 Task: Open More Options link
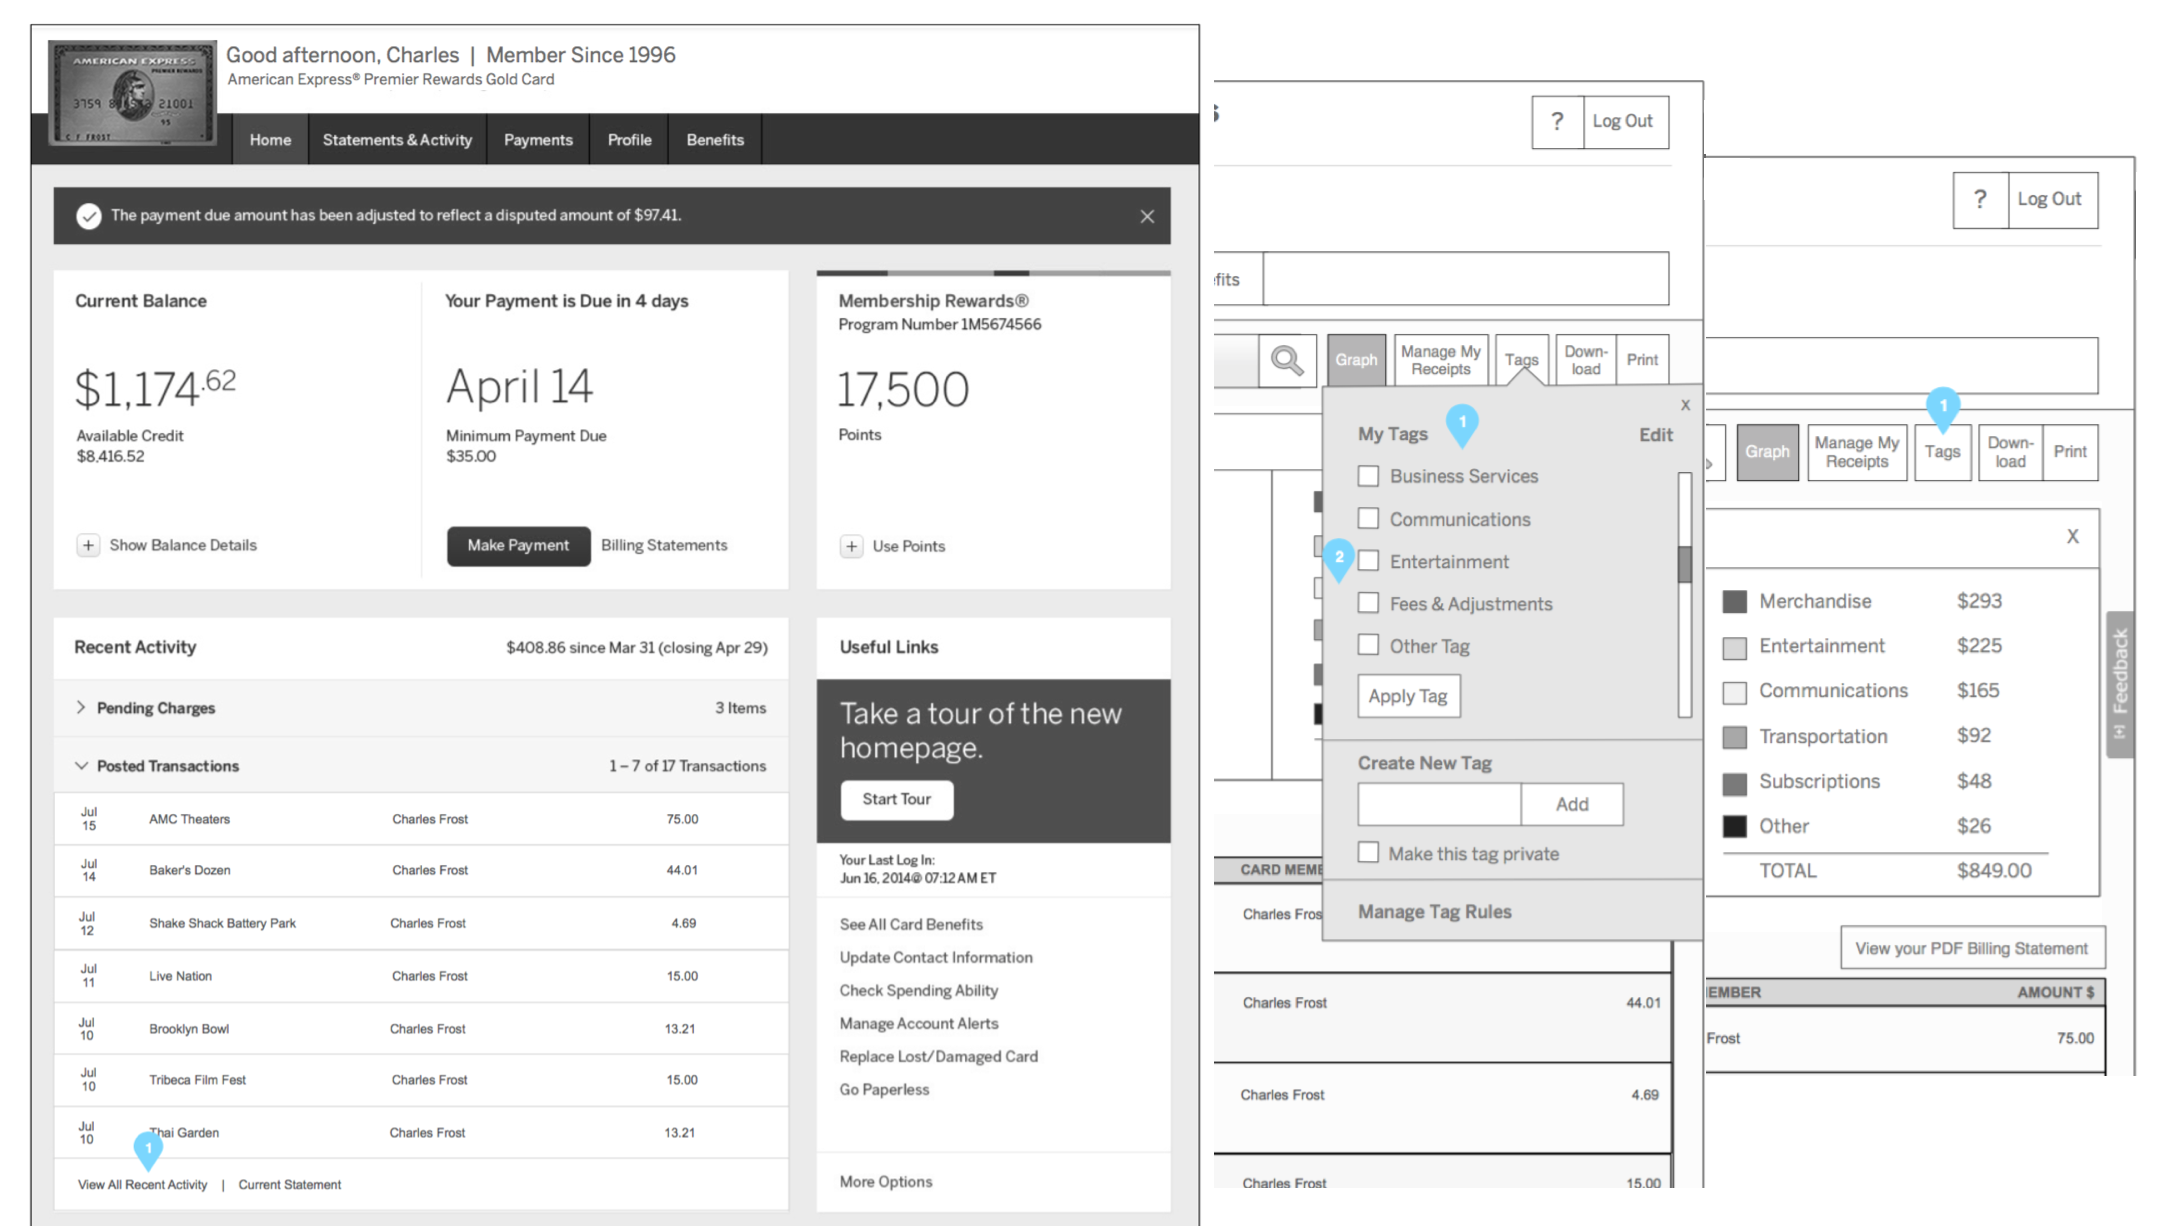(886, 1181)
